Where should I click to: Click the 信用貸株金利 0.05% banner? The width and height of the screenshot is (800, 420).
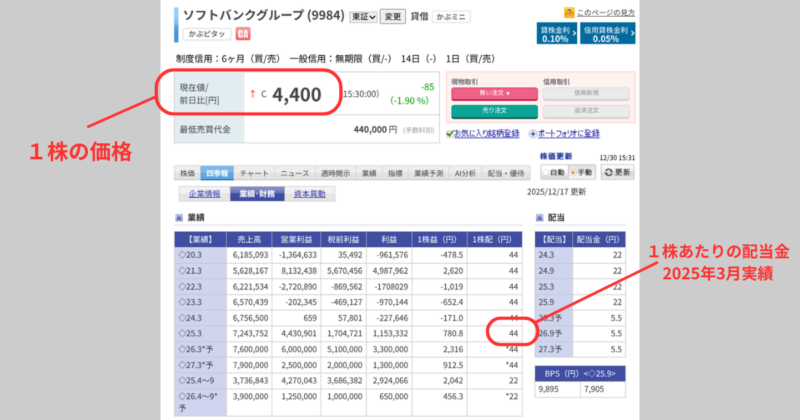click(x=604, y=33)
